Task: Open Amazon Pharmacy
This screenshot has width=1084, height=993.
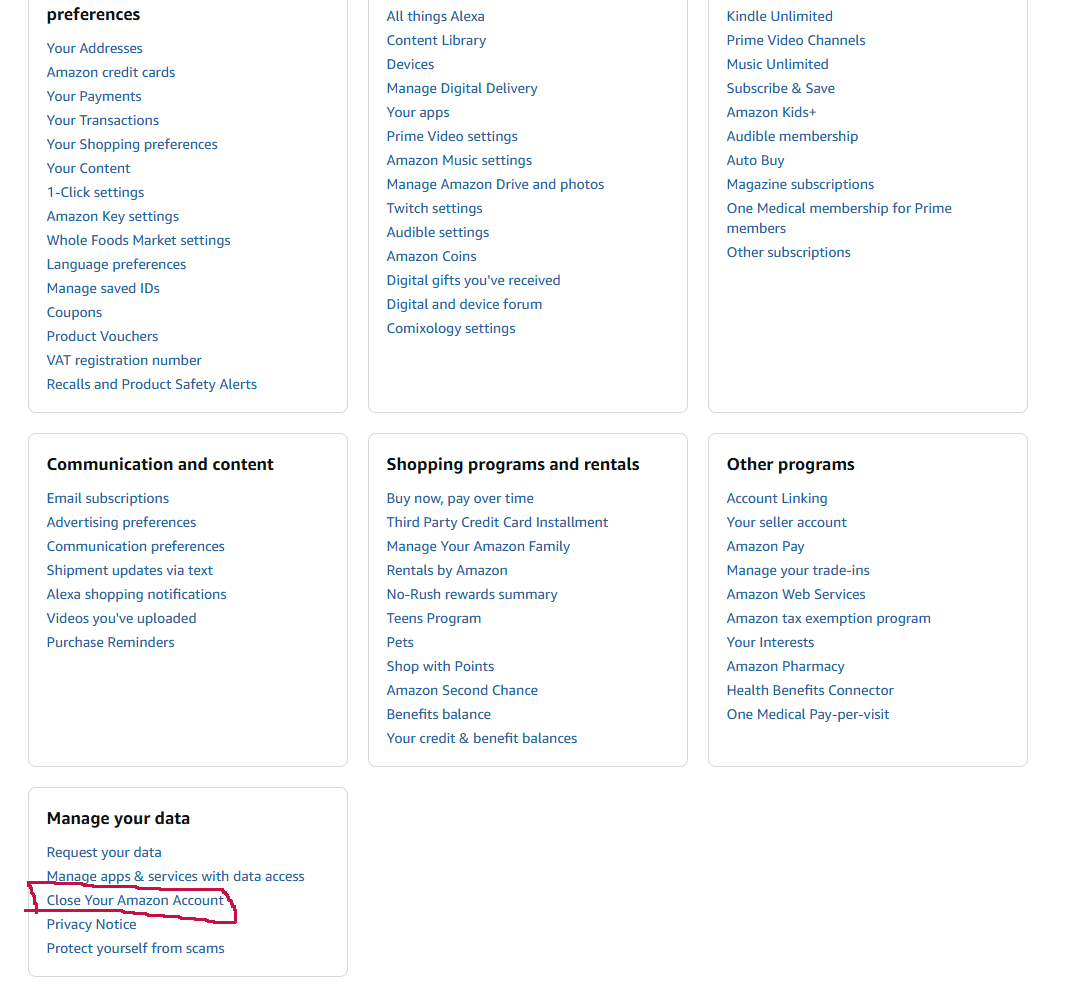Action: (786, 667)
